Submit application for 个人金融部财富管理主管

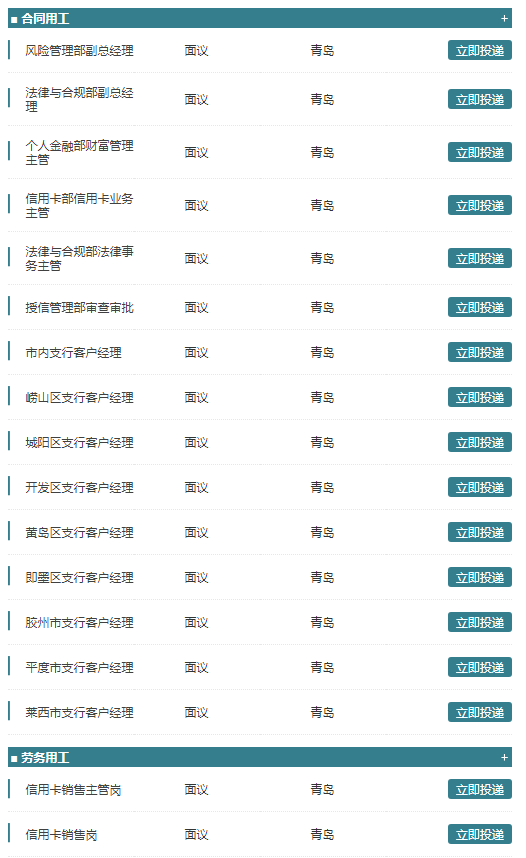[479, 152]
